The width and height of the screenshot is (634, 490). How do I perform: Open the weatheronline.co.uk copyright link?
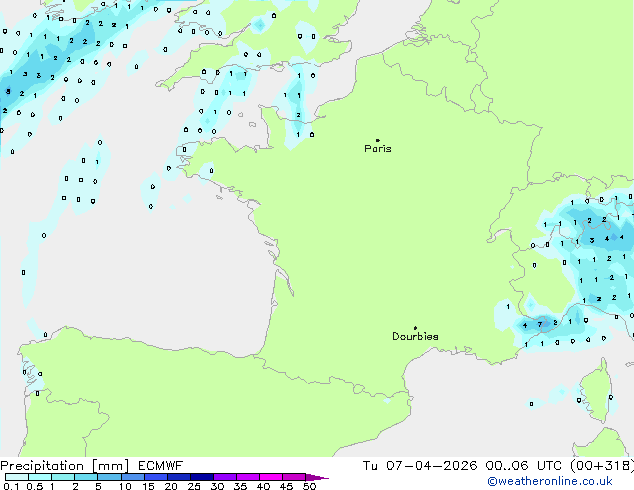click(x=550, y=481)
